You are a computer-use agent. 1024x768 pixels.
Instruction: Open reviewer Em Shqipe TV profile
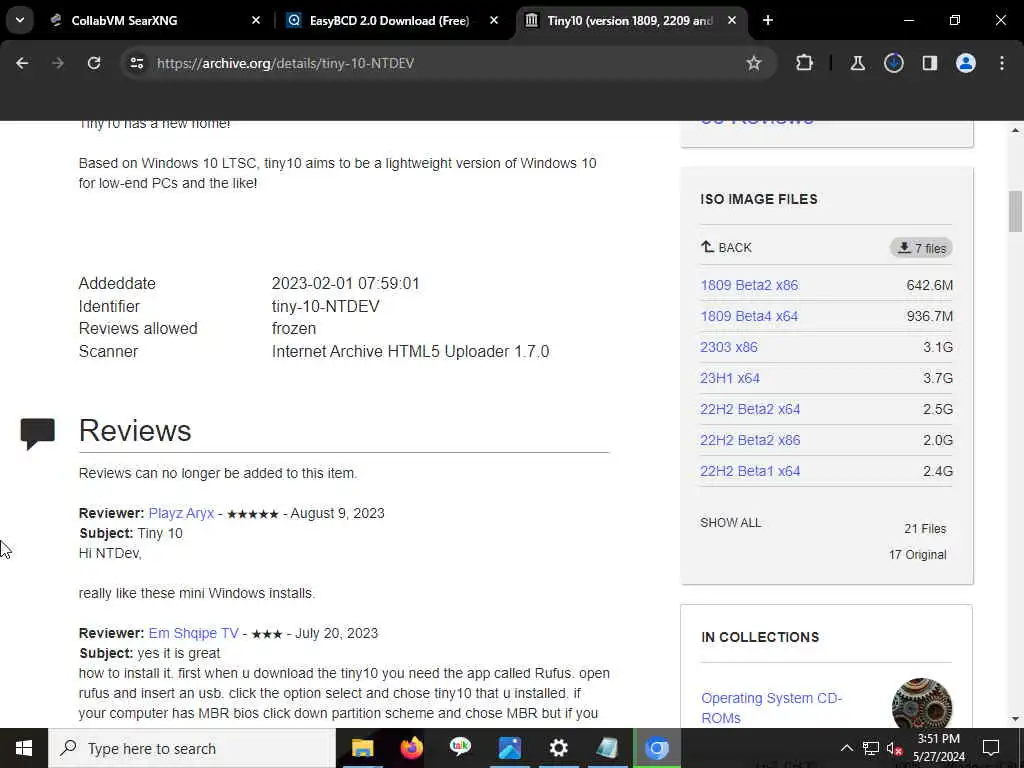tap(193, 633)
